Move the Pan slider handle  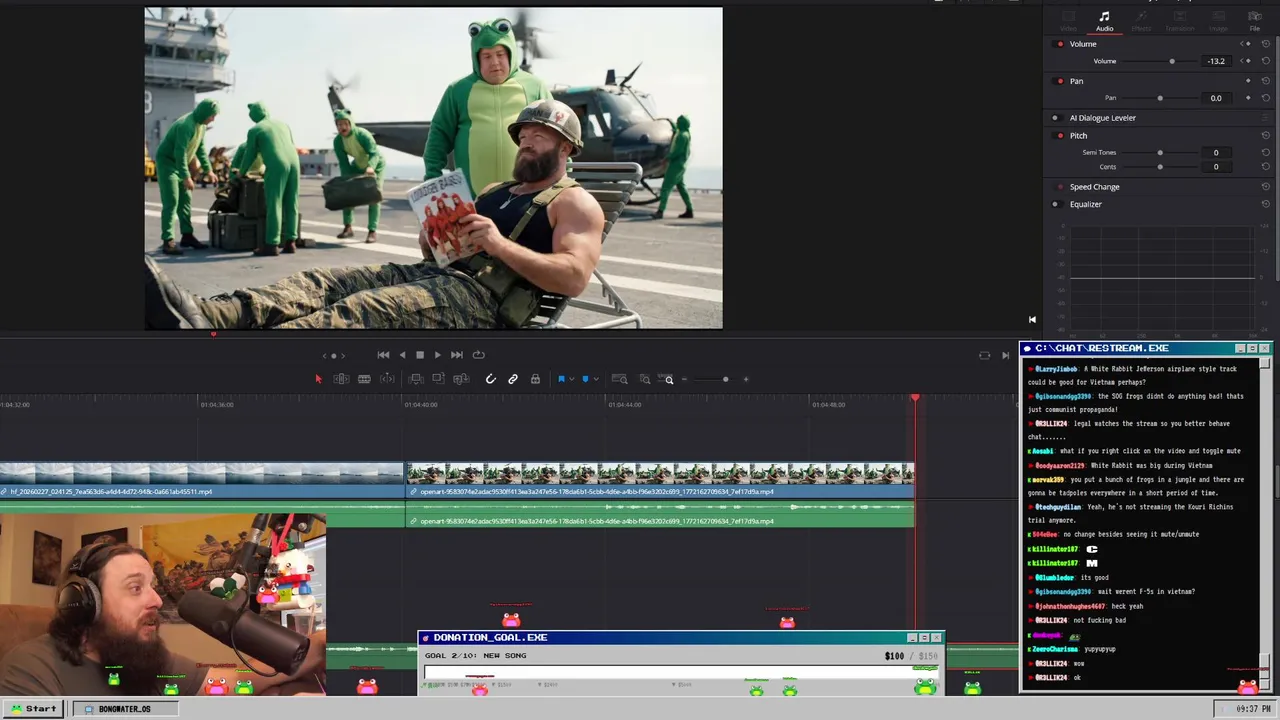pos(1160,98)
